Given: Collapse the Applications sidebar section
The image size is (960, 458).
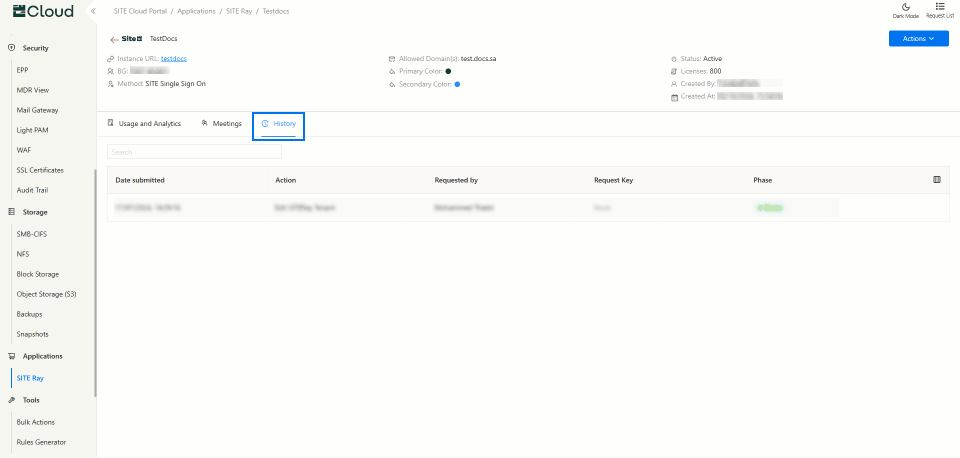Looking at the screenshot, I should tap(43, 356).
